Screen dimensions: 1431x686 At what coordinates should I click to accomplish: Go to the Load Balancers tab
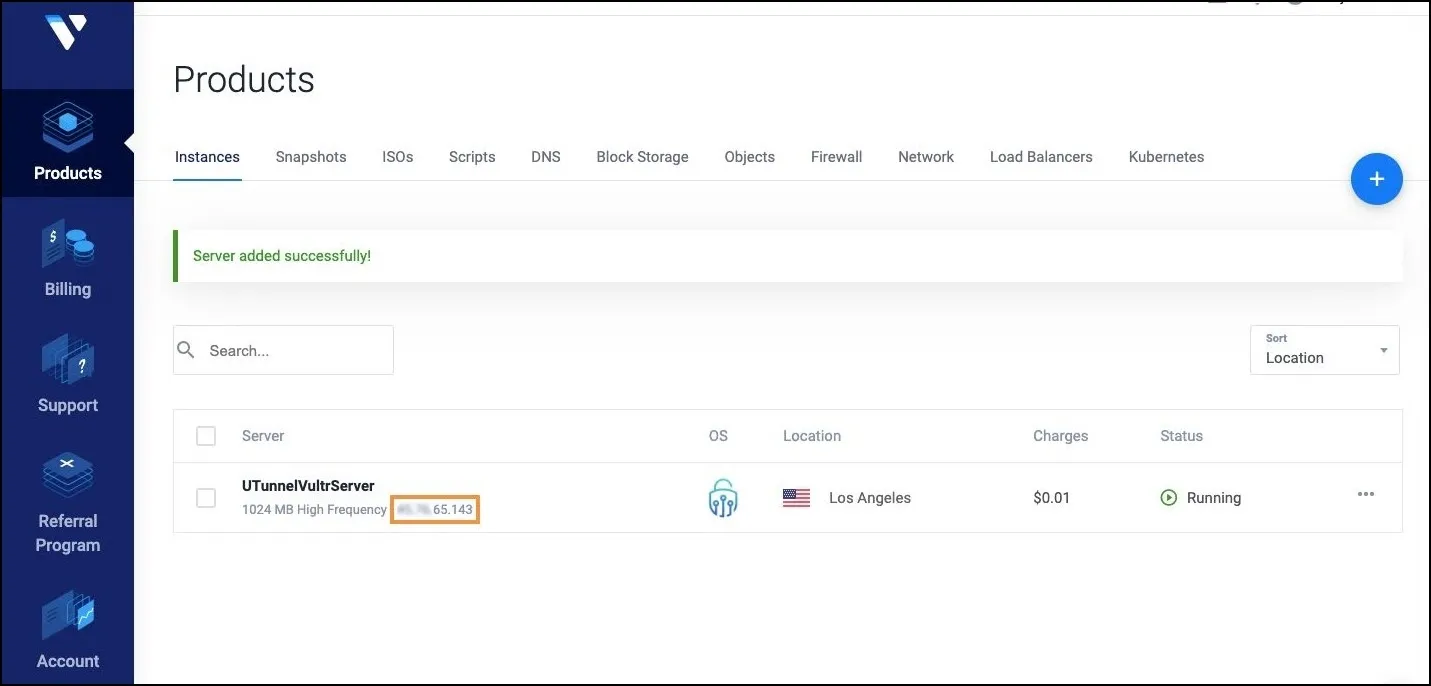[1041, 157]
